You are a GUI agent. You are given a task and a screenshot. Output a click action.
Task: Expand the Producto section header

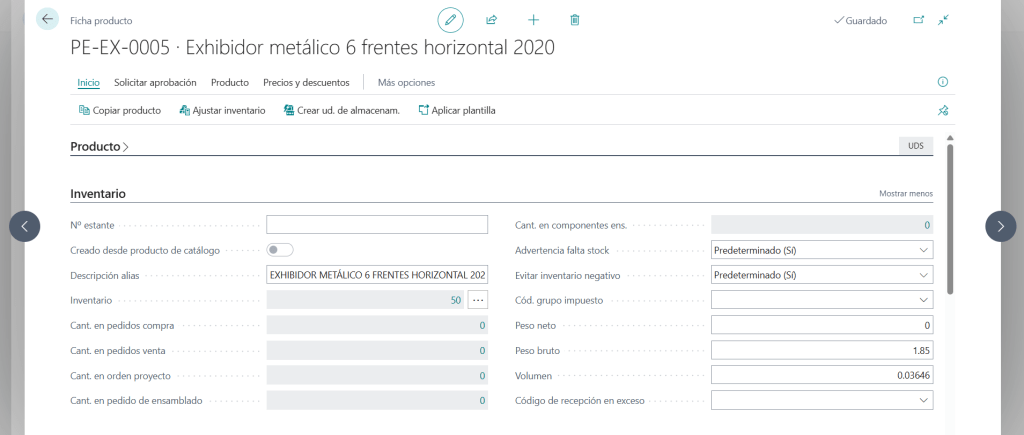point(99,147)
